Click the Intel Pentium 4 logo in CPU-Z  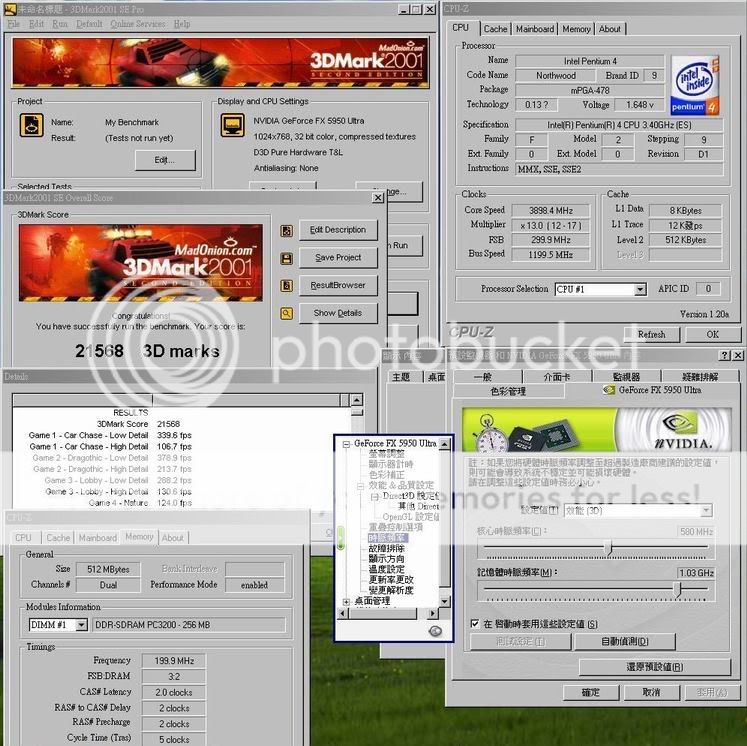click(x=695, y=85)
